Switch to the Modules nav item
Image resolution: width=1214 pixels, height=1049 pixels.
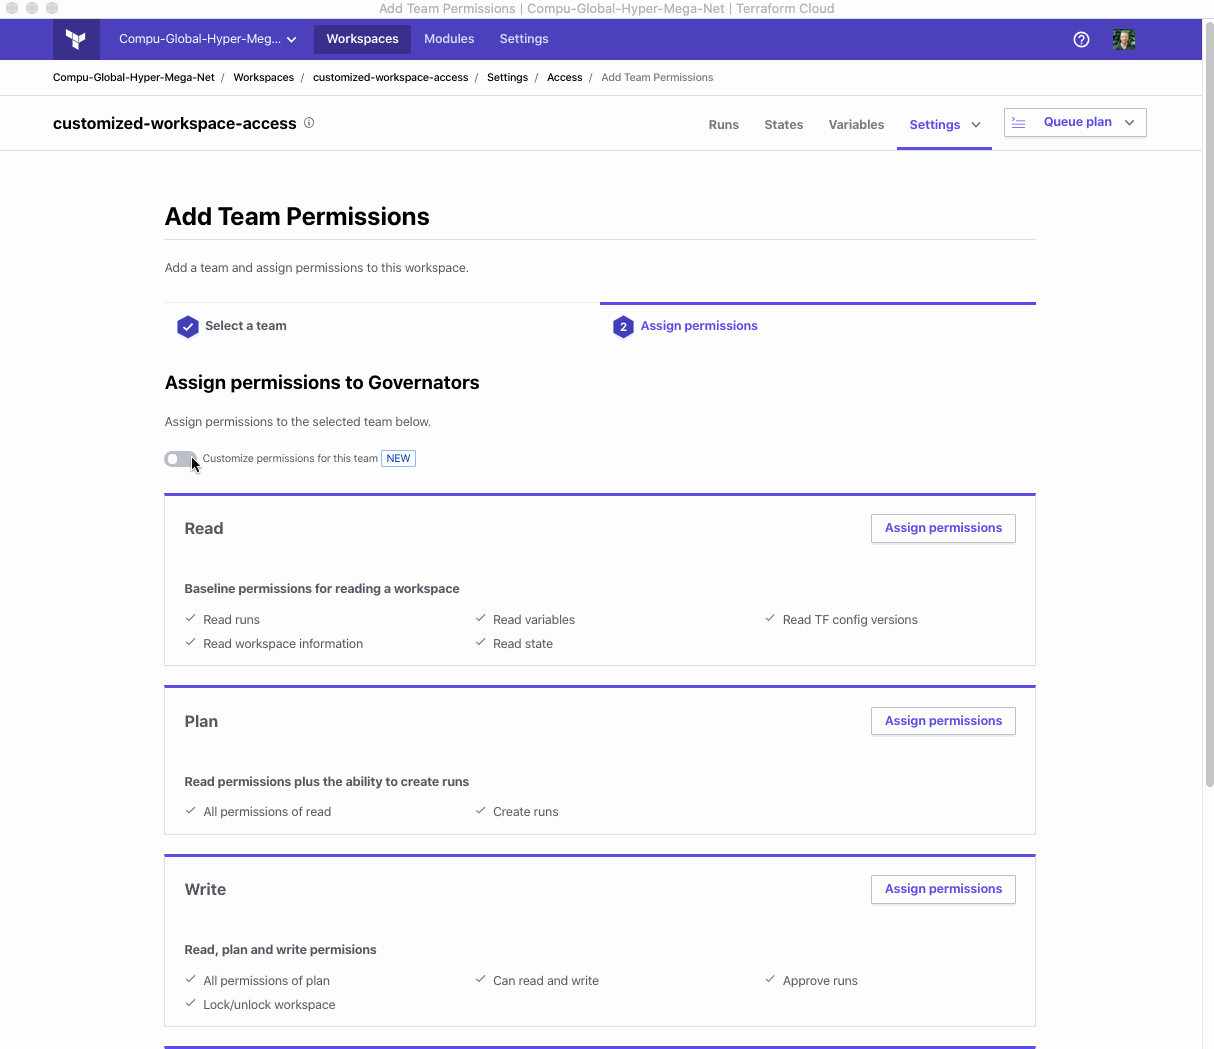point(449,39)
